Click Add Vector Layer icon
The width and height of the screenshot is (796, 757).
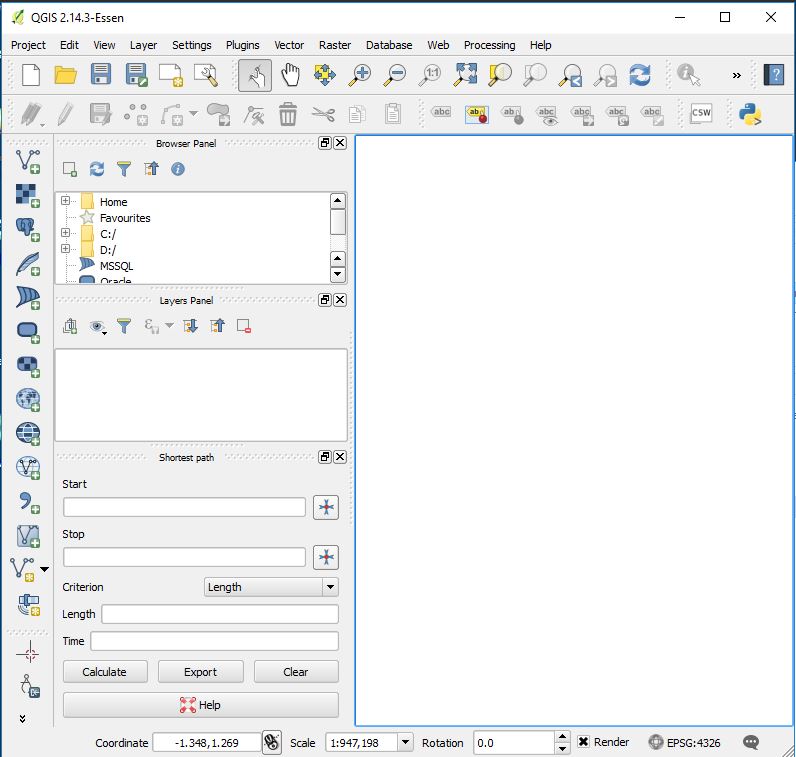coord(28,162)
